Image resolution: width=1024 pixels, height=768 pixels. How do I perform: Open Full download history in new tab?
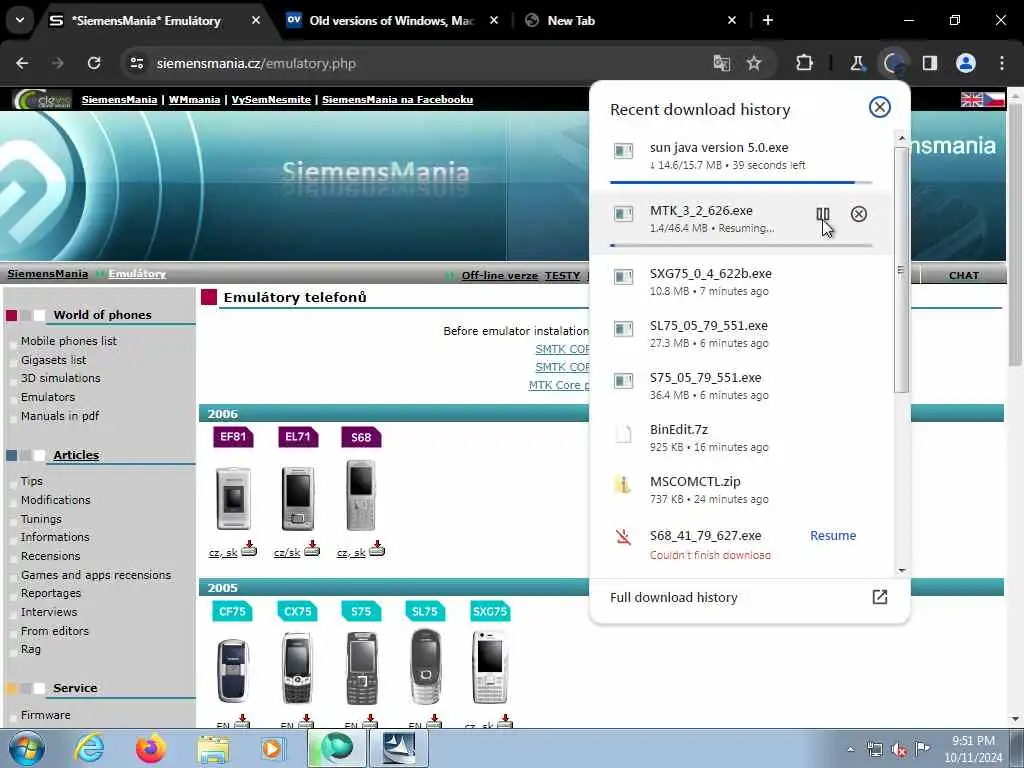880,597
